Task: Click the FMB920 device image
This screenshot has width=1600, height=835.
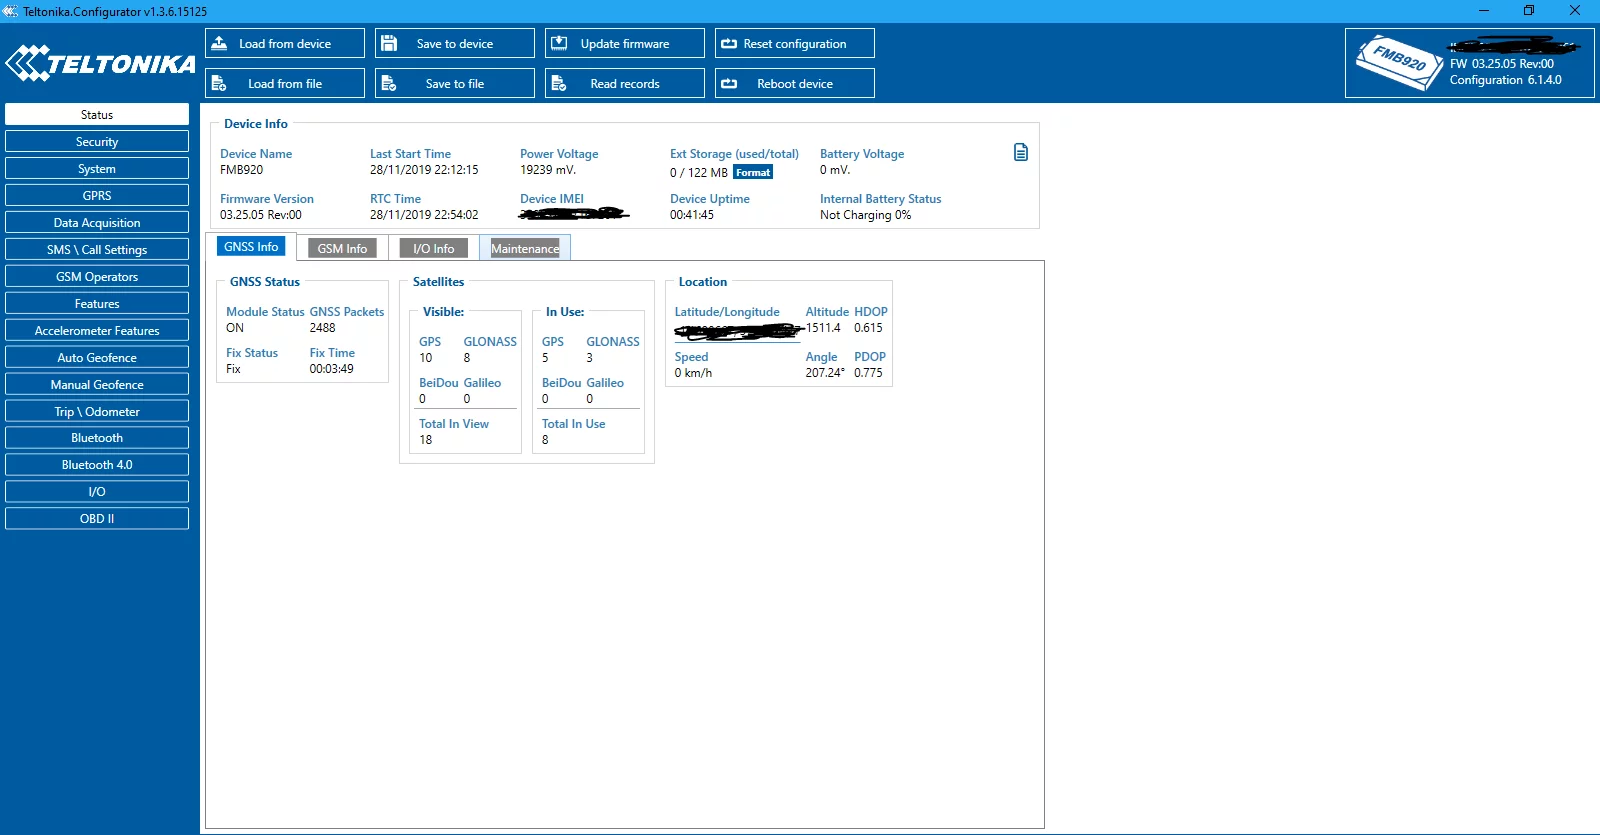Action: [1398, 63]
